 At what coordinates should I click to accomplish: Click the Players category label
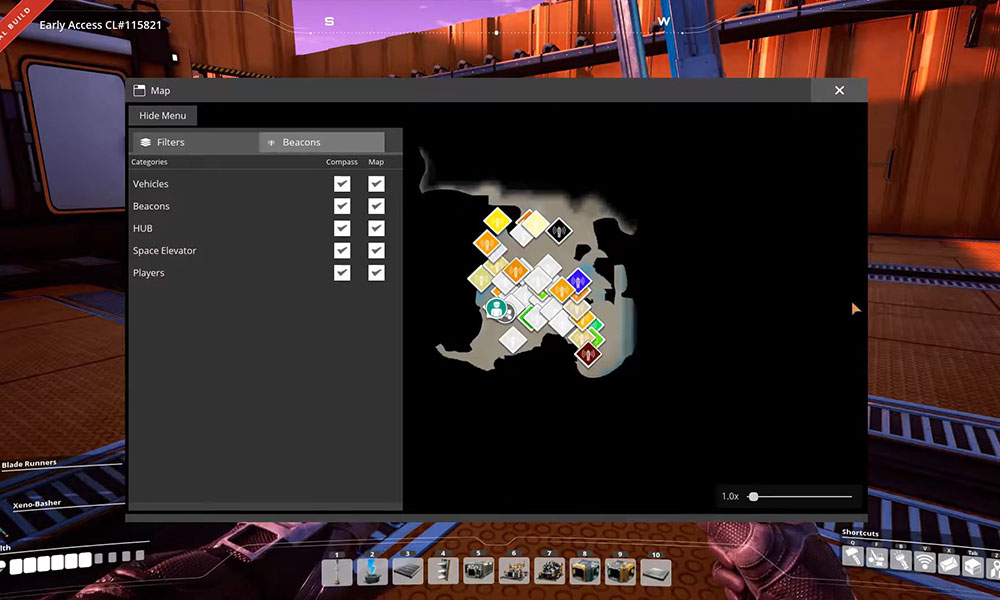(x=149, y=273)
